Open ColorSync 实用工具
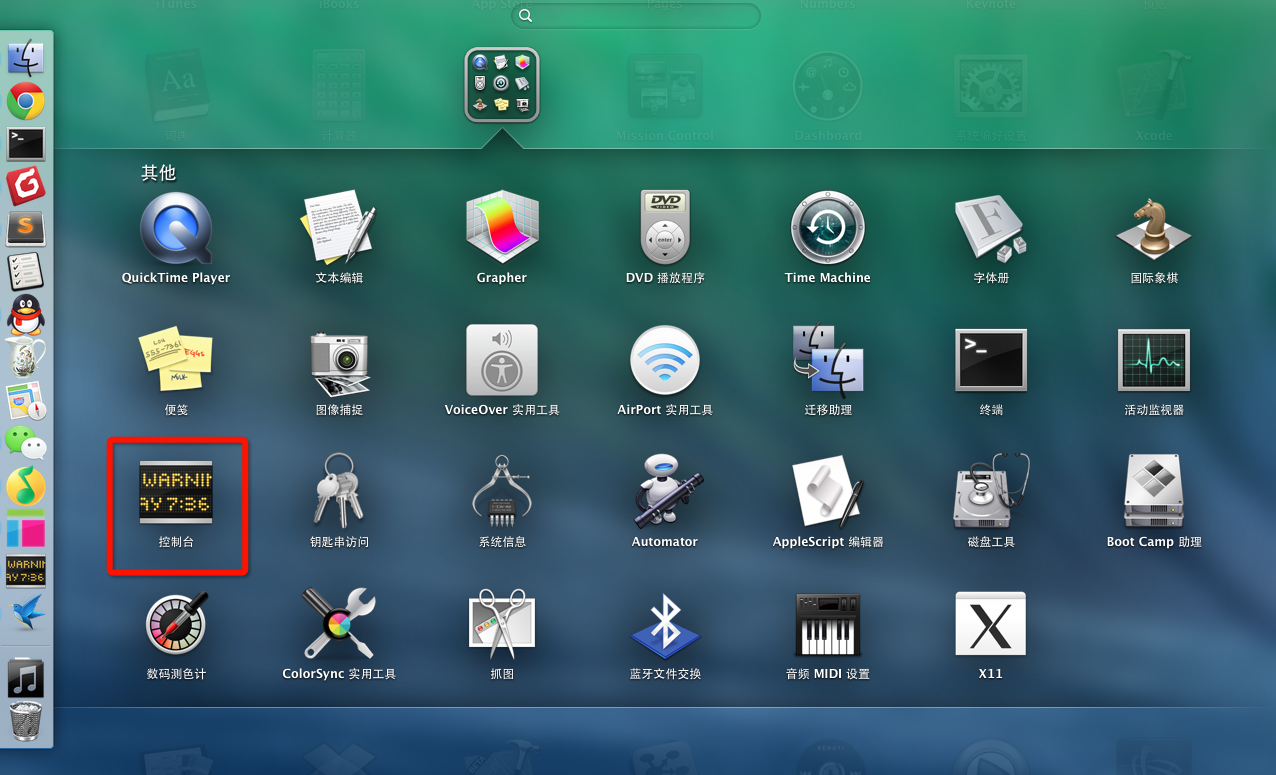The image size is (1276, 775). (339, 624)
